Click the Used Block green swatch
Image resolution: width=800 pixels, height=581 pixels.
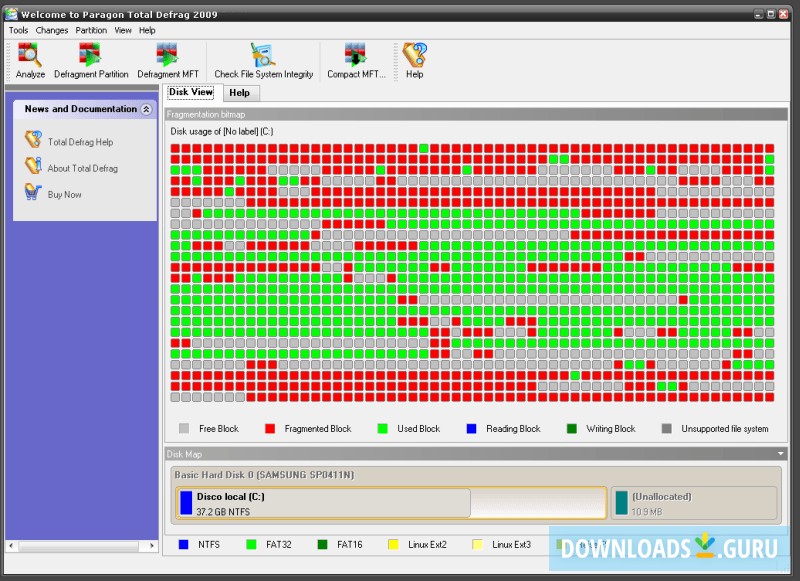click(x=382, y=428)
